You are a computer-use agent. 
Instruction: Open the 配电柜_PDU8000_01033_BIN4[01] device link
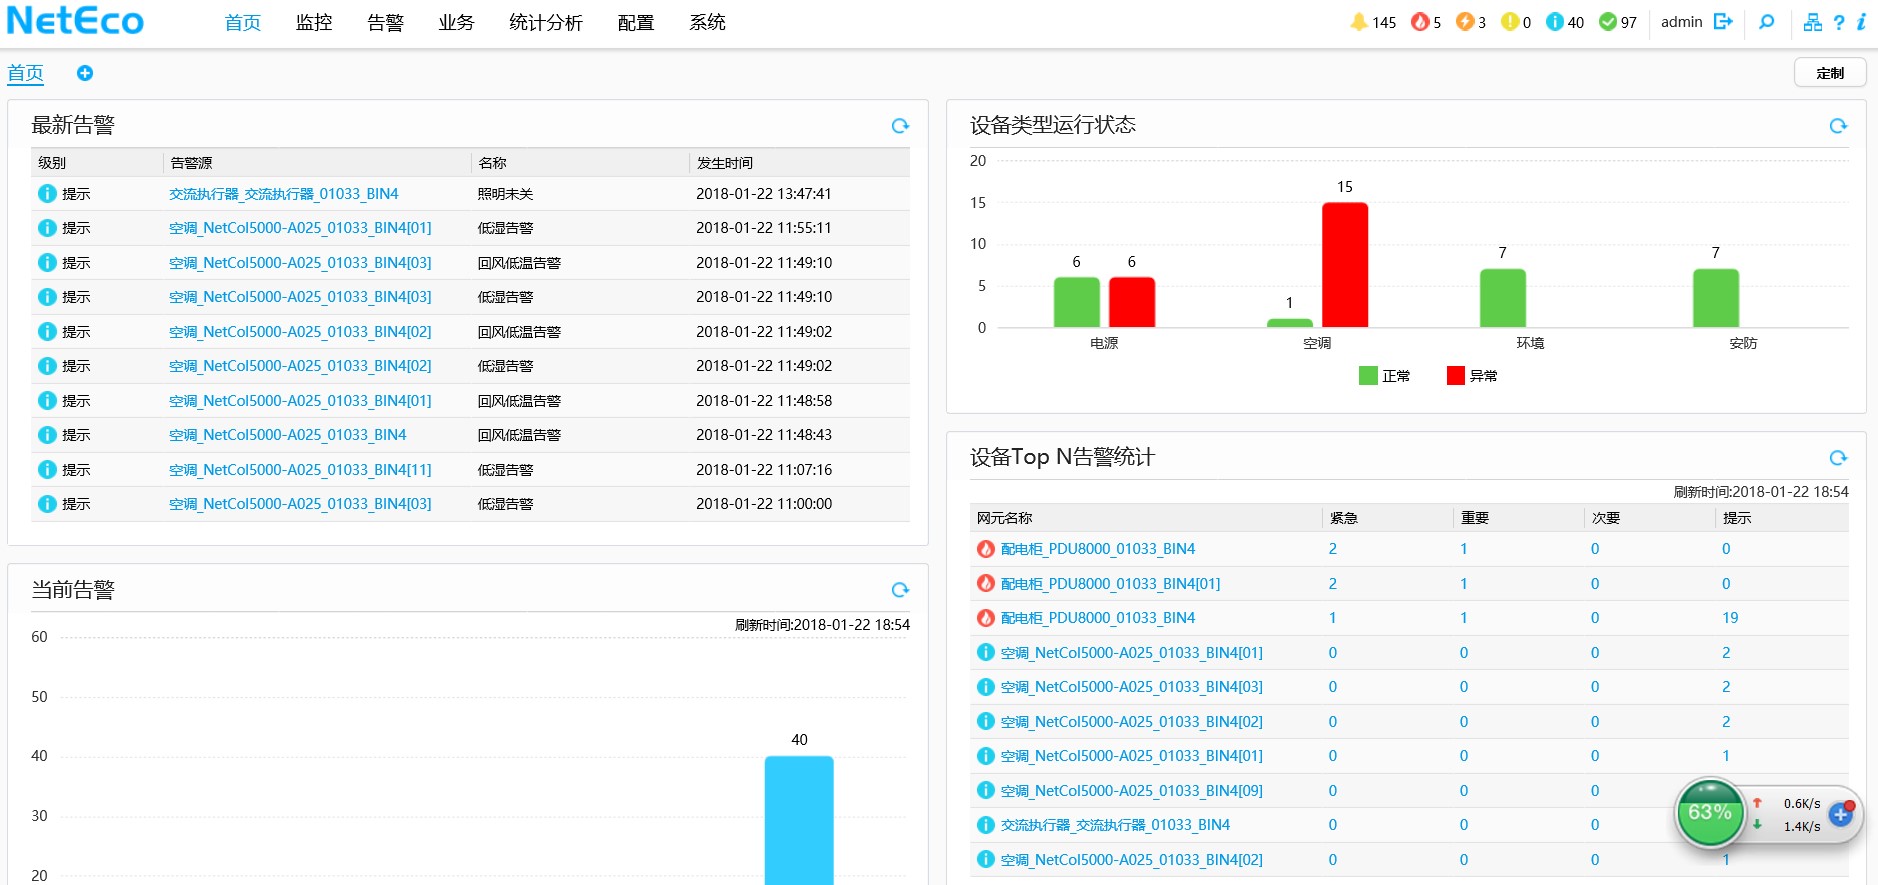(x=1110, y=584)
